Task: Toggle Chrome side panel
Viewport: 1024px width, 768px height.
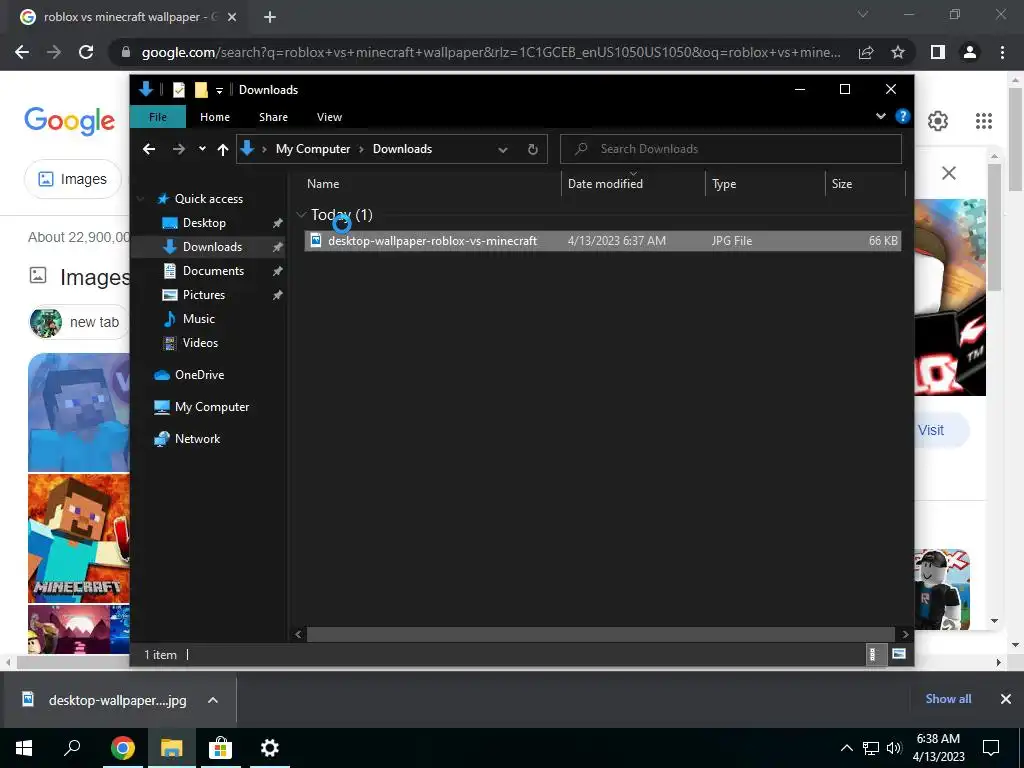Action: (938, 52)
